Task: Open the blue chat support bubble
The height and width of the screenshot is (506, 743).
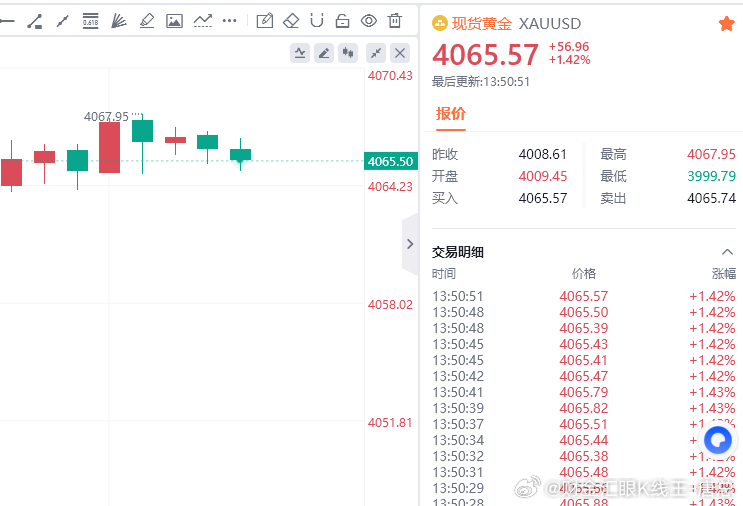Action: (x=718, y=440)
